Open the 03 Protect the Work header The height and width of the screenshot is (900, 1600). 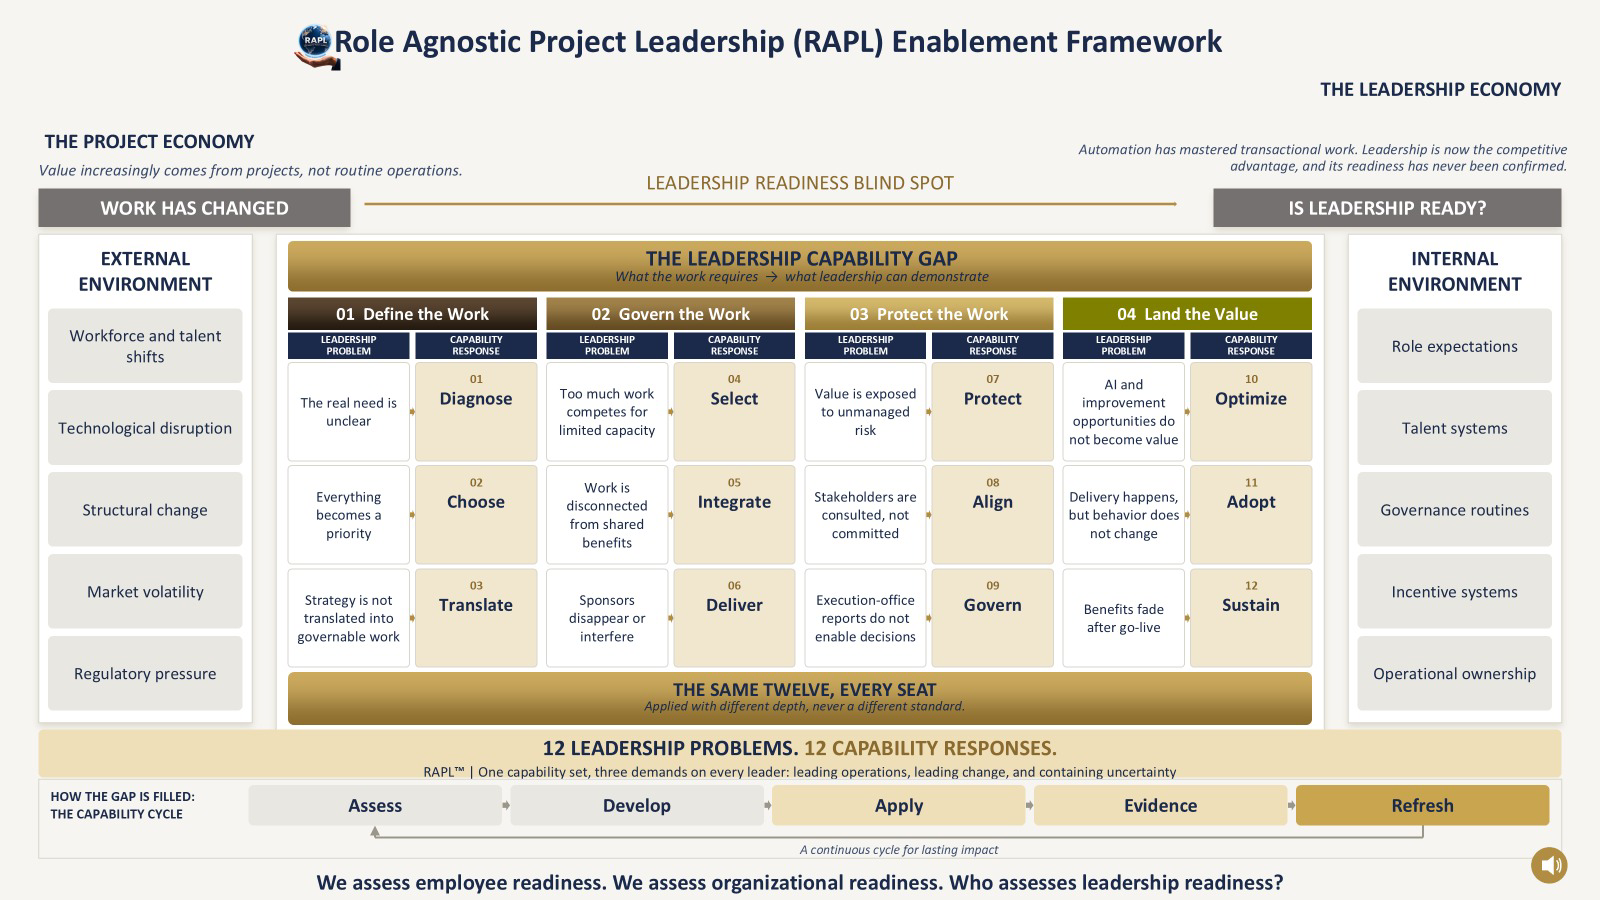pos(929,314)
